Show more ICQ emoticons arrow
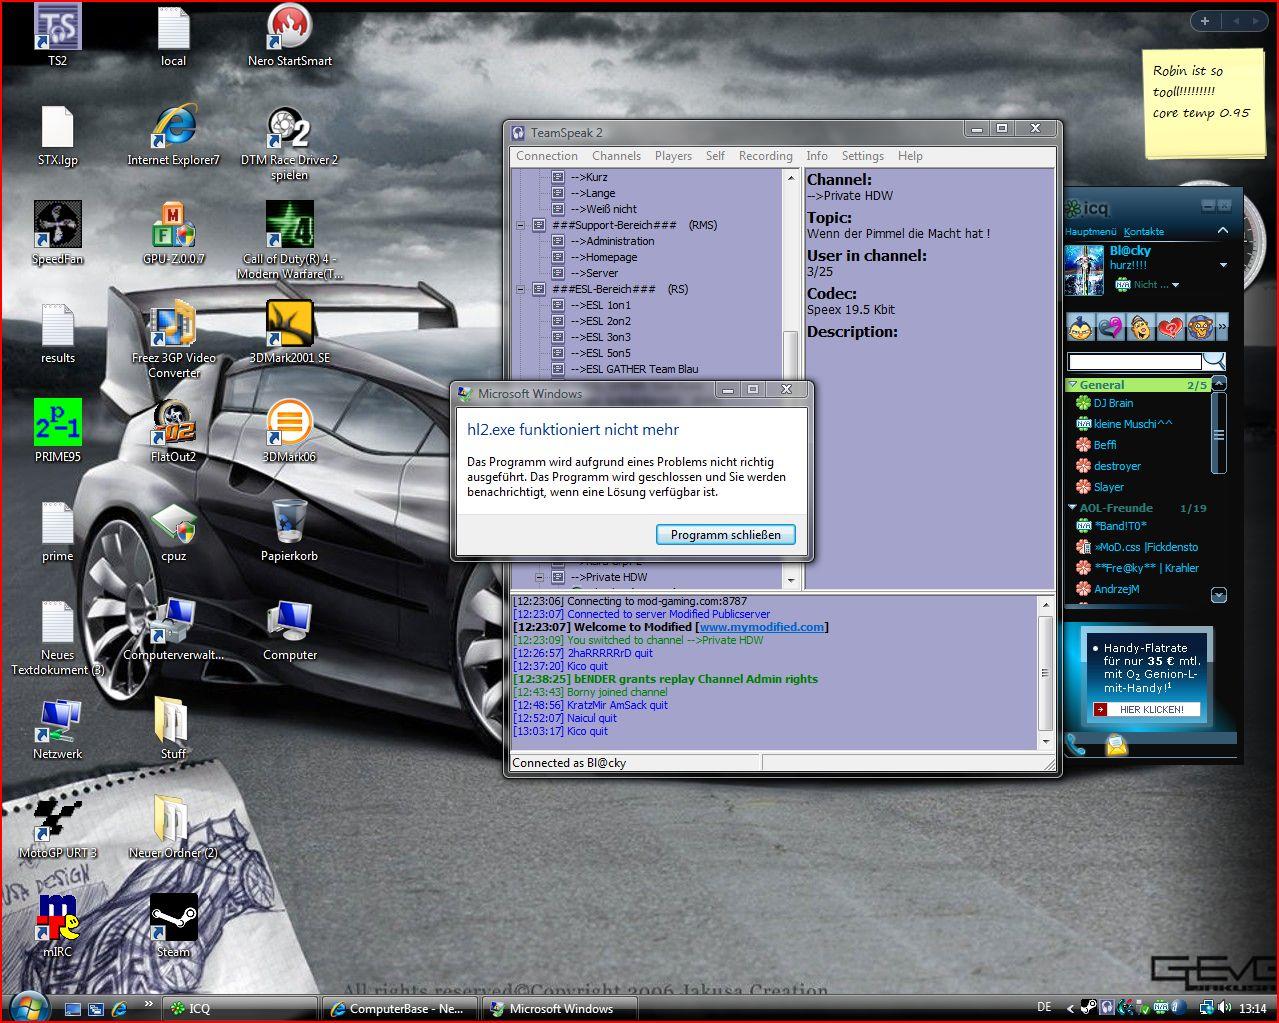The height and width of the screenshot is (1023, 1279). [1222, 327]
